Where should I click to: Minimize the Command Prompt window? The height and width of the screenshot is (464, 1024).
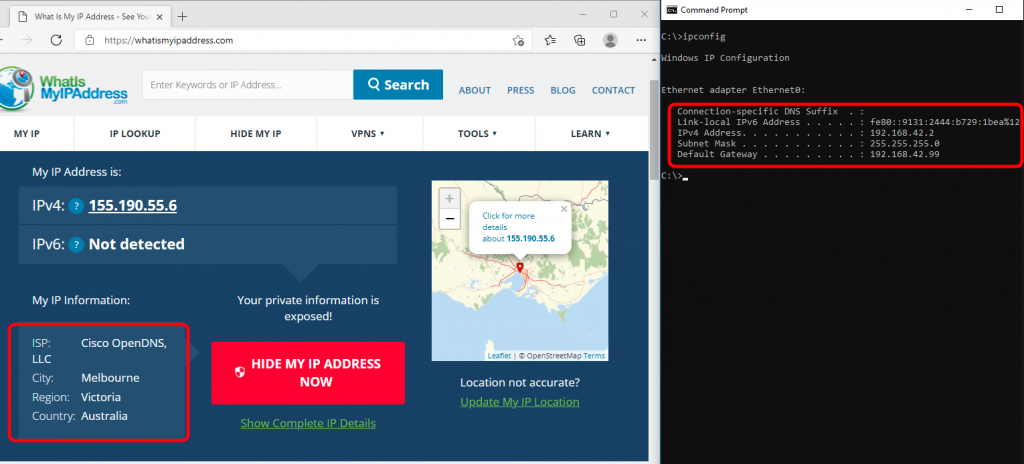(x=967, y=10)
